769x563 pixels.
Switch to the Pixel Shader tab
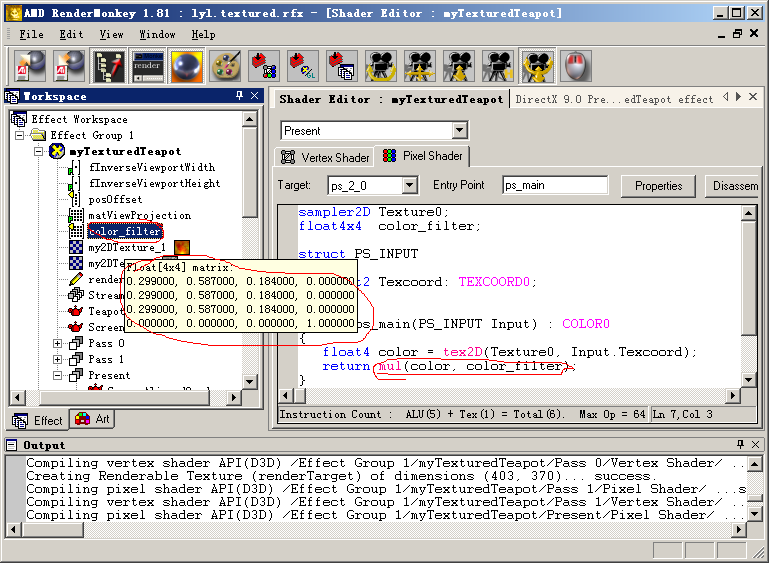[422, 156]
